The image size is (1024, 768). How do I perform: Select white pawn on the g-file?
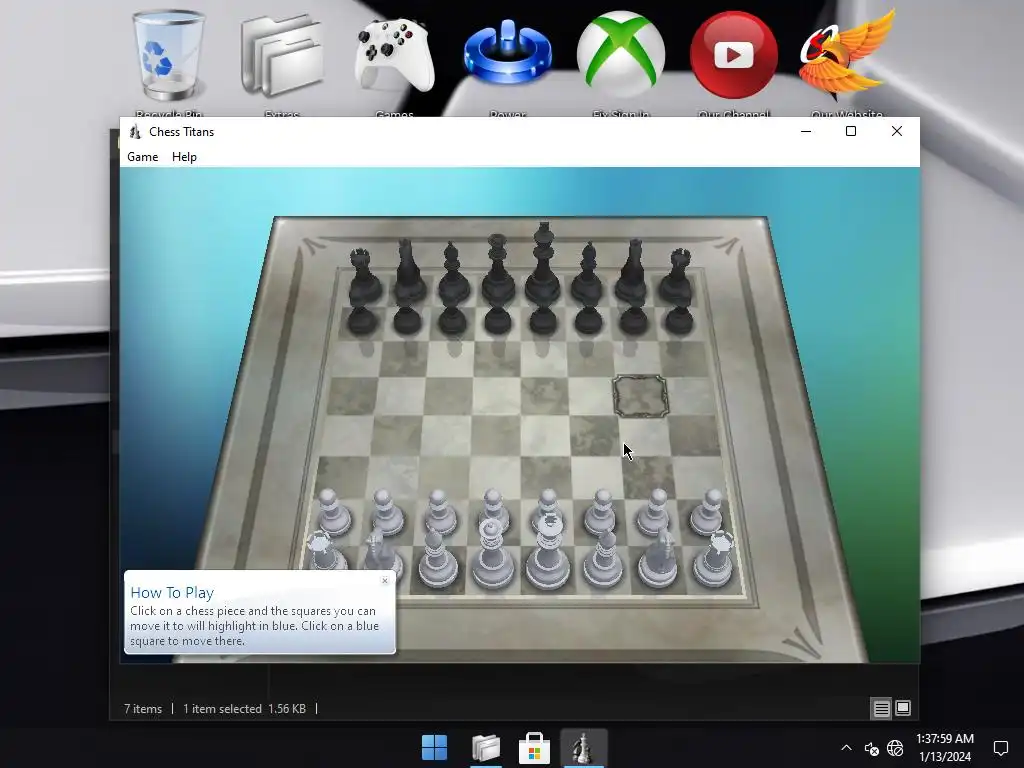click(654, 513)
